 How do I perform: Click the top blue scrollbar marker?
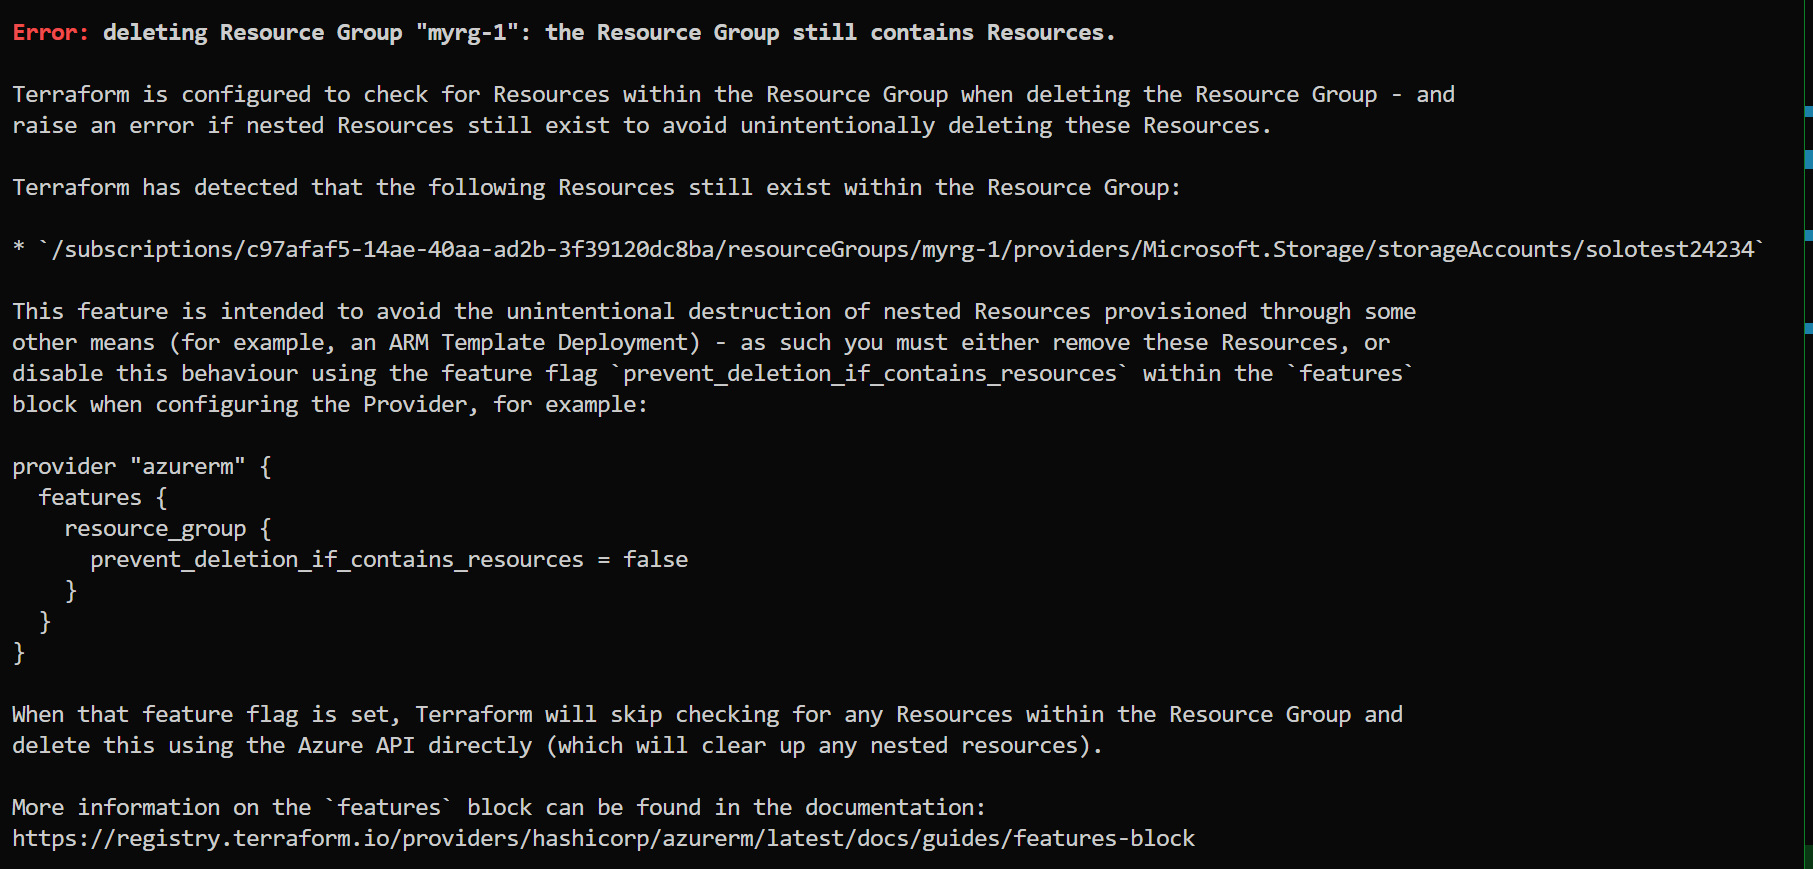(1809, 111)
